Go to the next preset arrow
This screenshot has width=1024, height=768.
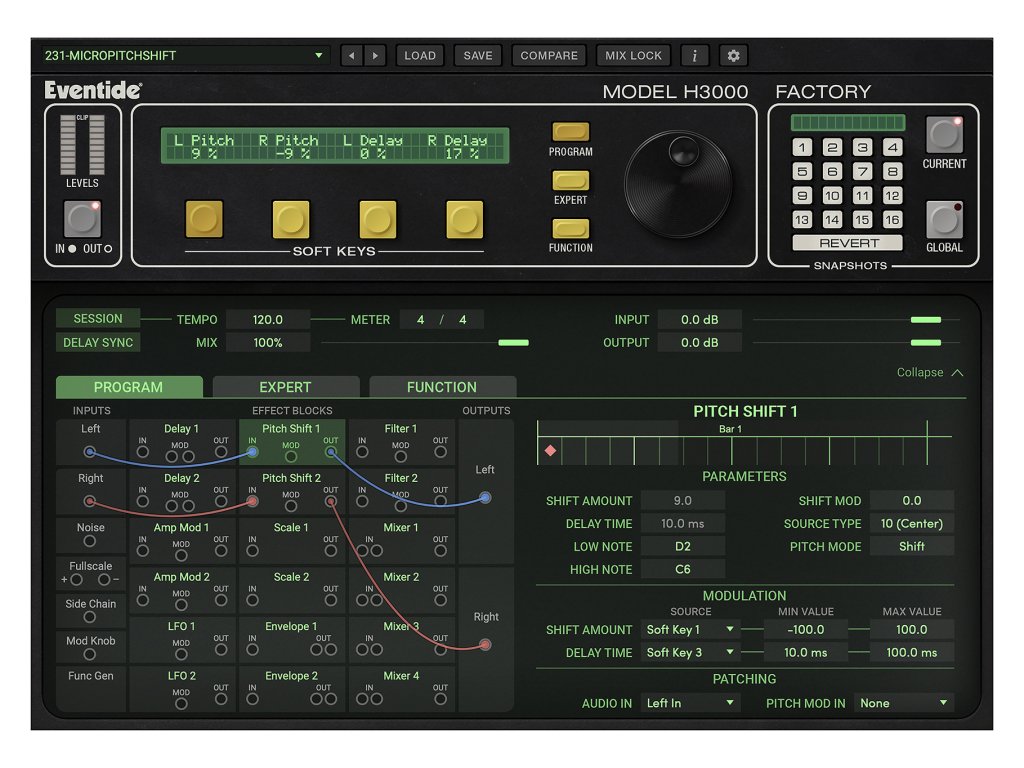(375, 56)
